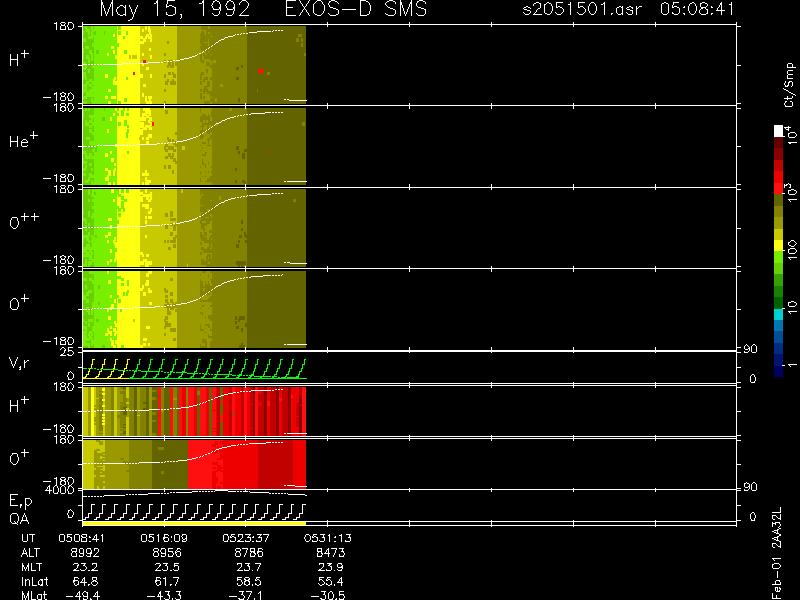
Task: Click the altitude value '8992'
Action: click(x=85, y=553)
